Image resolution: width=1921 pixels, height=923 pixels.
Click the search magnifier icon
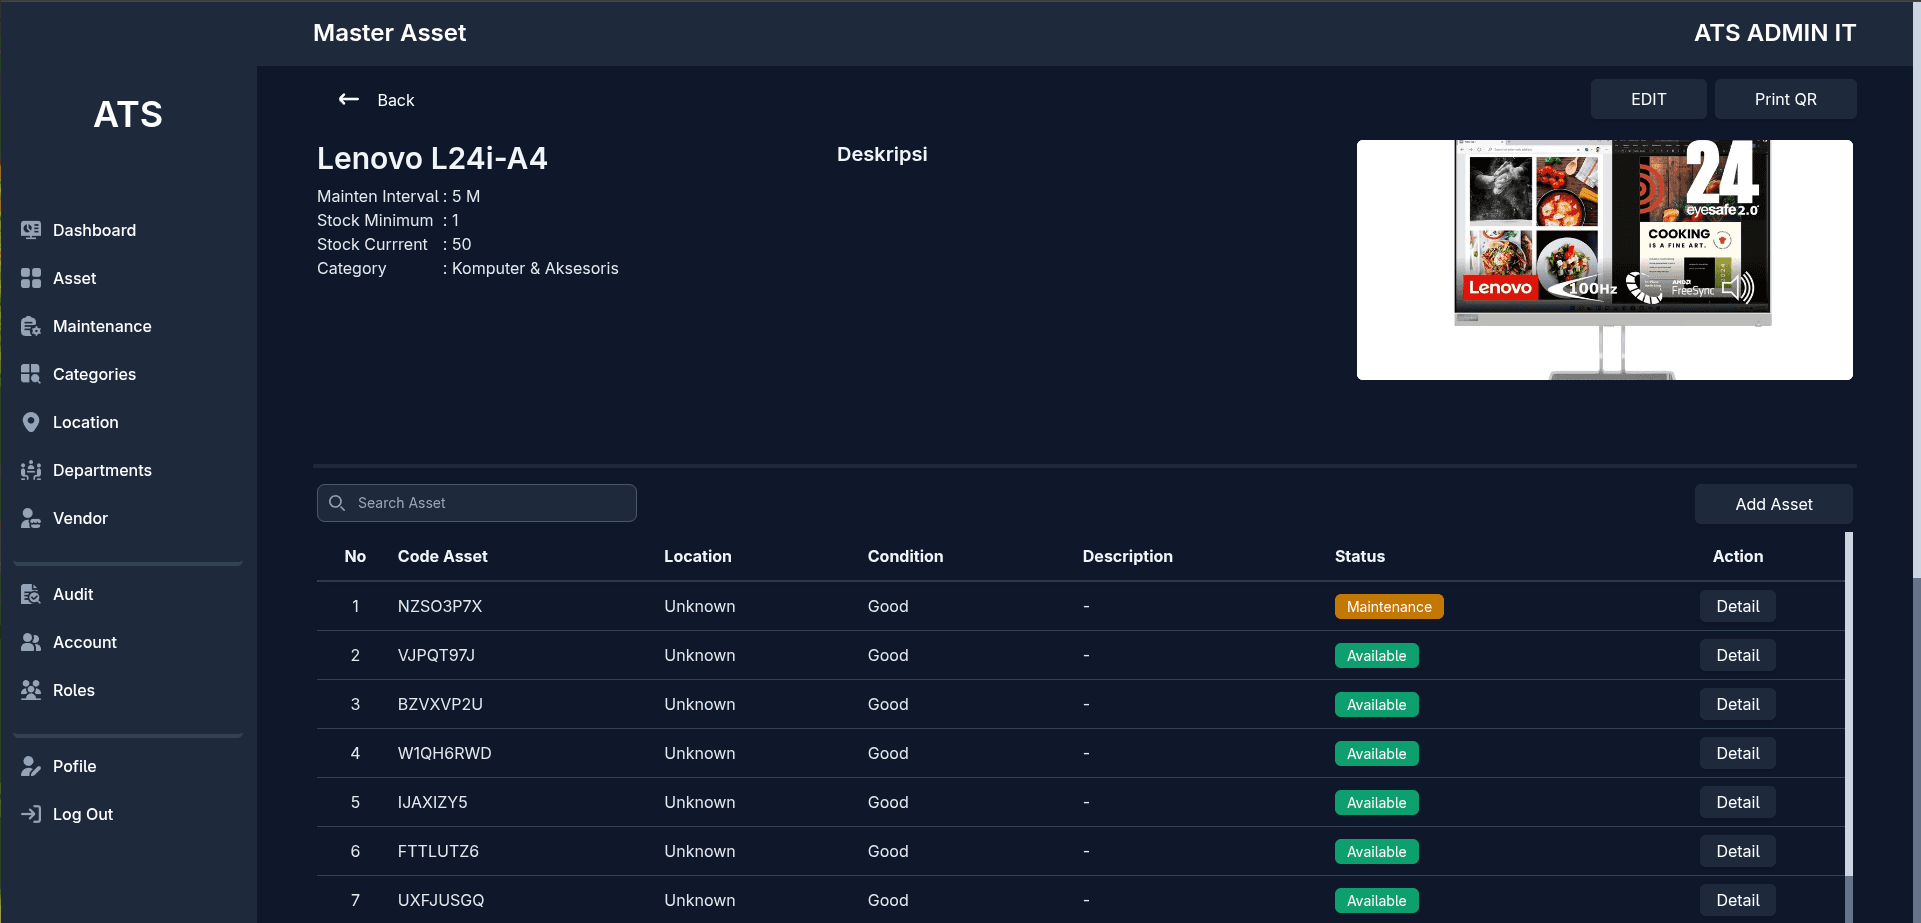(337, 503)
